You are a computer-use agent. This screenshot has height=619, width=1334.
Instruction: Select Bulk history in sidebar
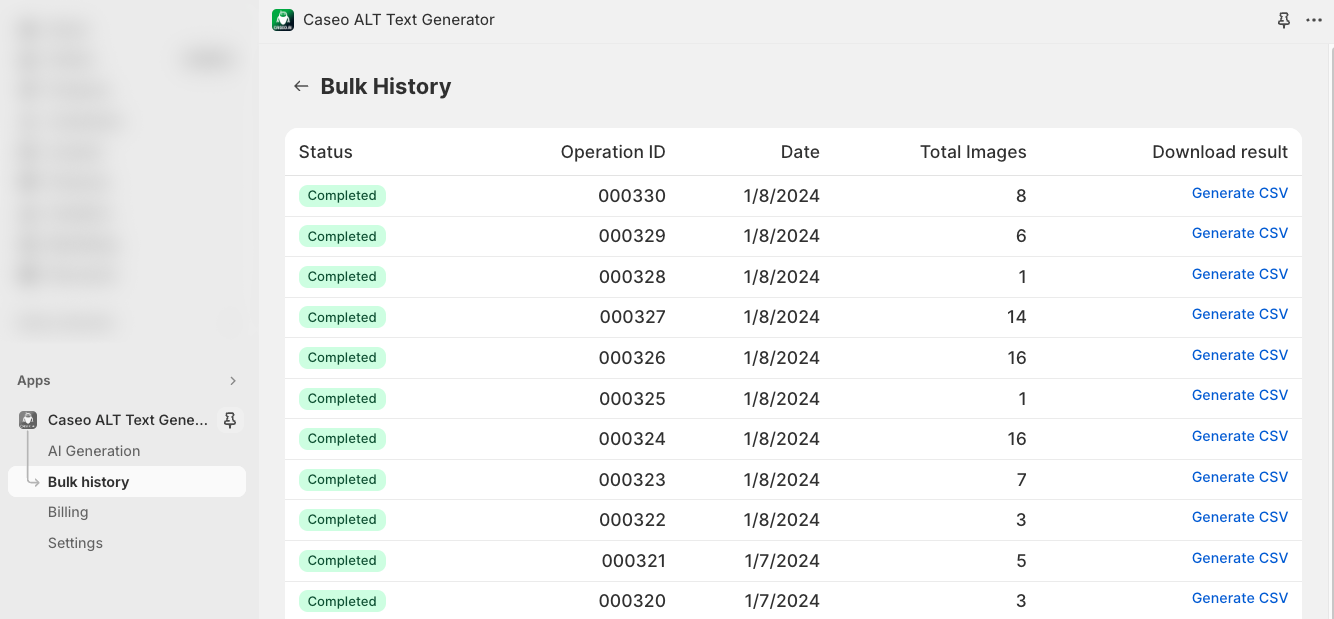pos(88,482)
